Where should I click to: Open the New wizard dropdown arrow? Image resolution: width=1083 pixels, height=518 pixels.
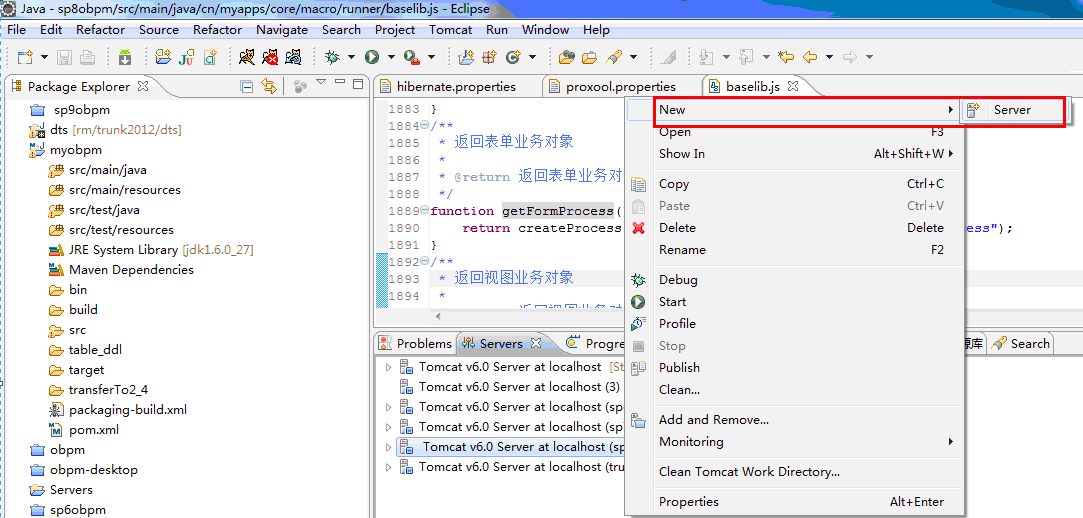[x=45, y=57]
